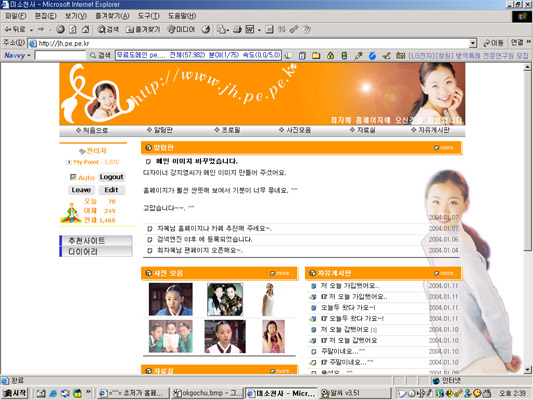The height and width of the screenshot is (400, 533).
Task: Open the Search (검색) pane in IE toolbar
Action: [x=108, y=30]
